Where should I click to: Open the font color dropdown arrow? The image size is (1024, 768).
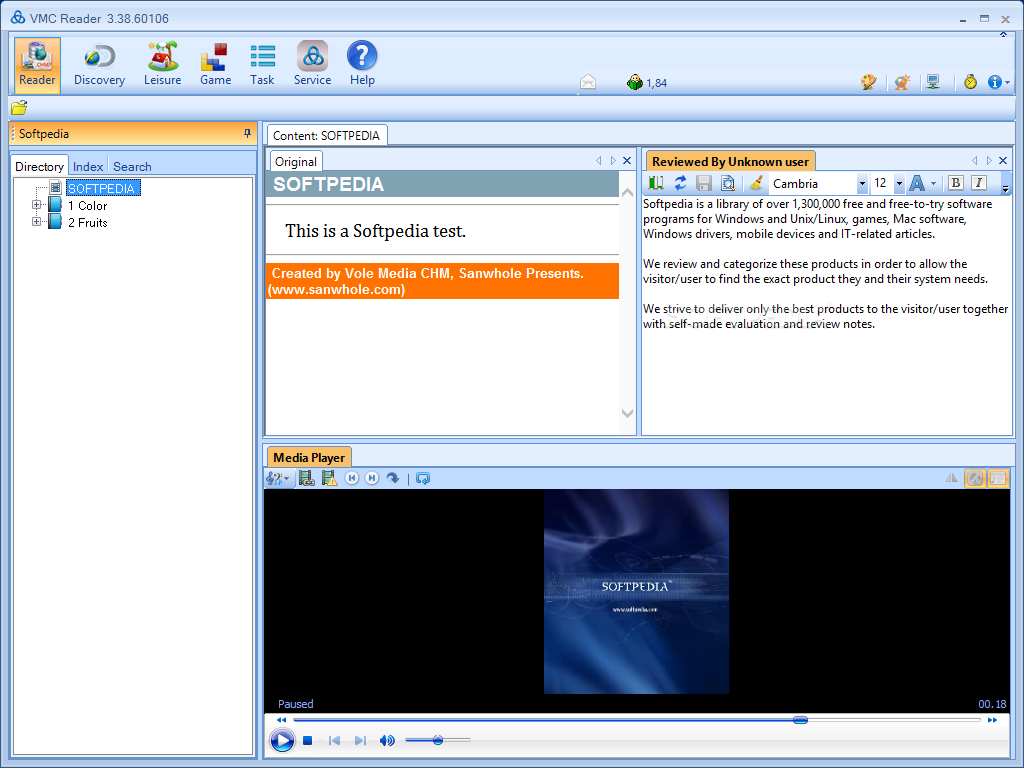933,184
